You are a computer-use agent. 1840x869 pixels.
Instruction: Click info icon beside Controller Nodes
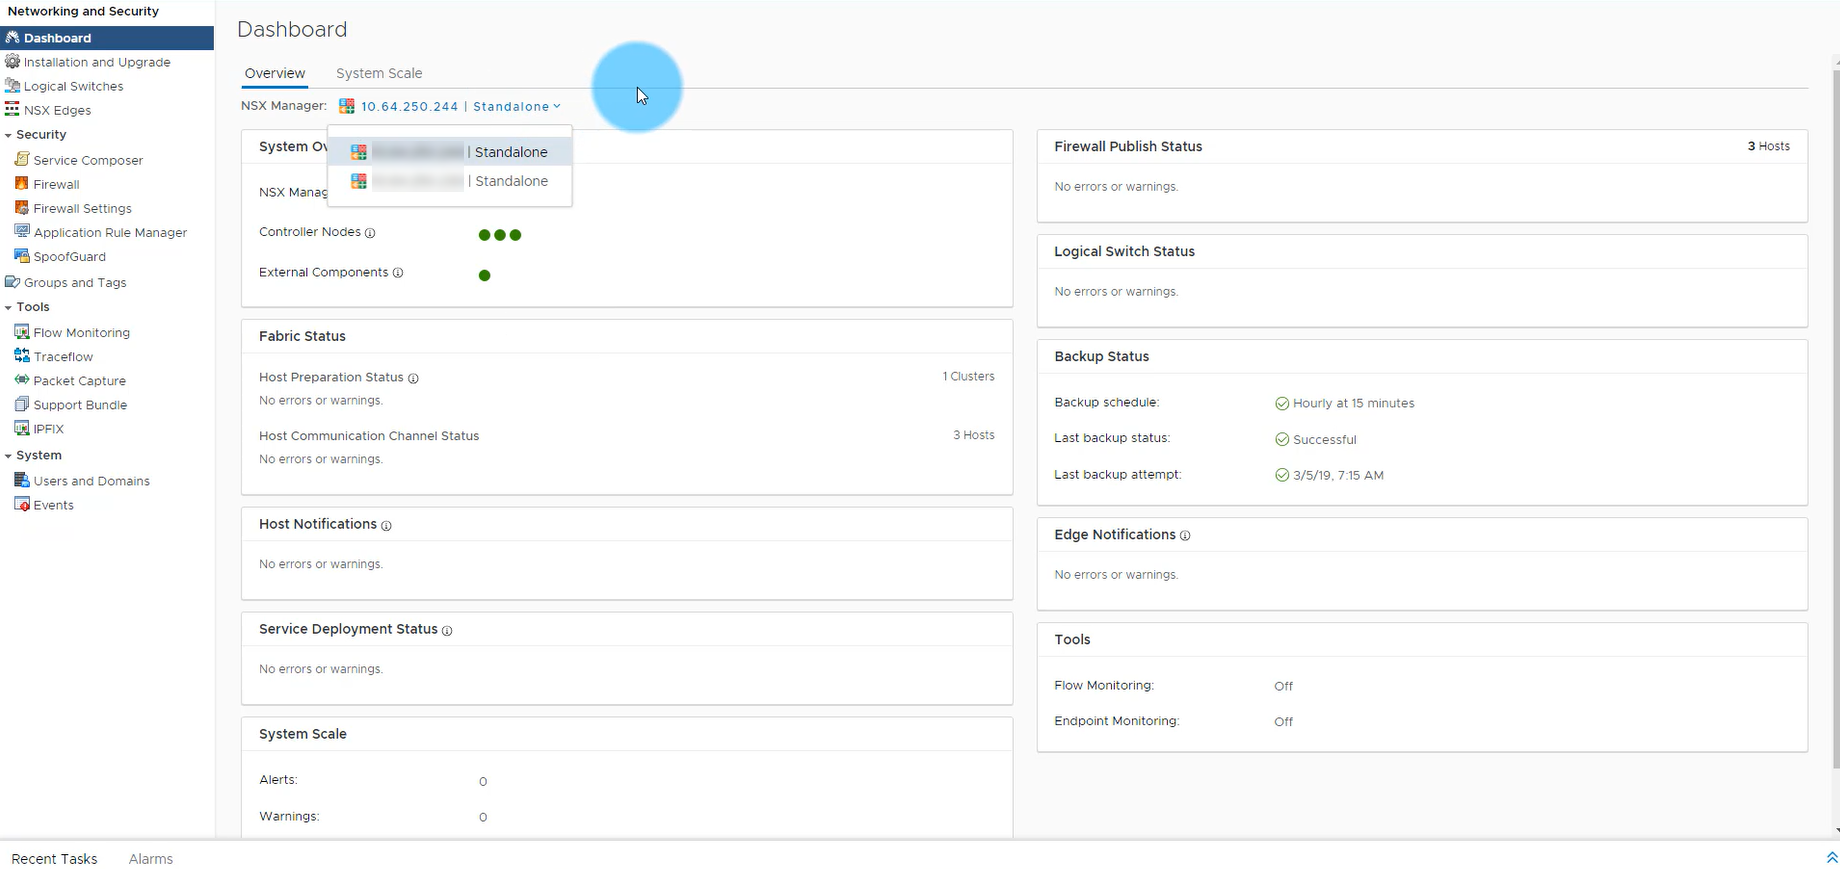(x=370, y=233)
